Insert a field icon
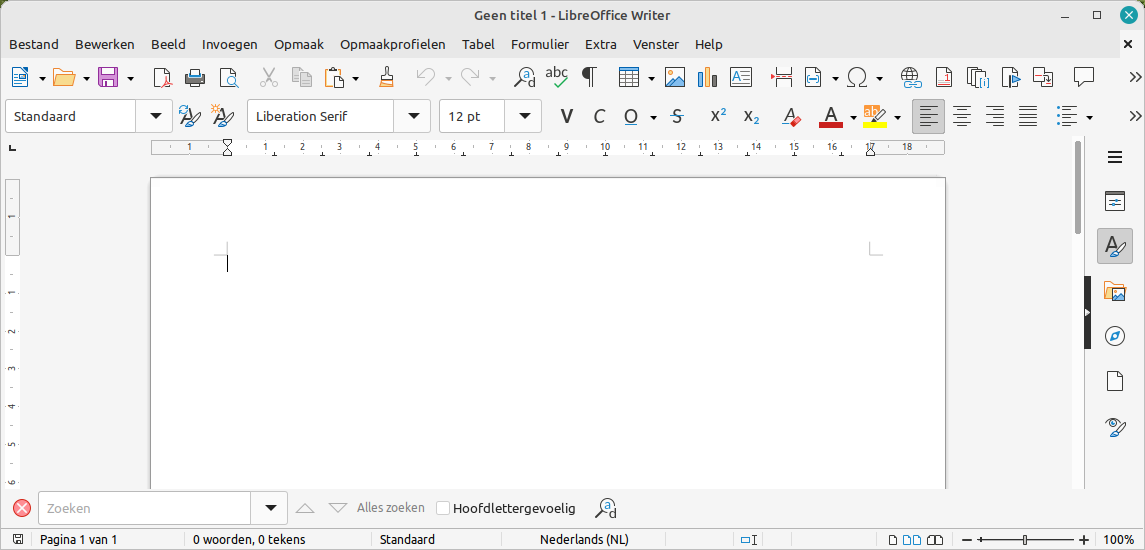This screenshot has width=1145, height=550. tap(813, 77)
